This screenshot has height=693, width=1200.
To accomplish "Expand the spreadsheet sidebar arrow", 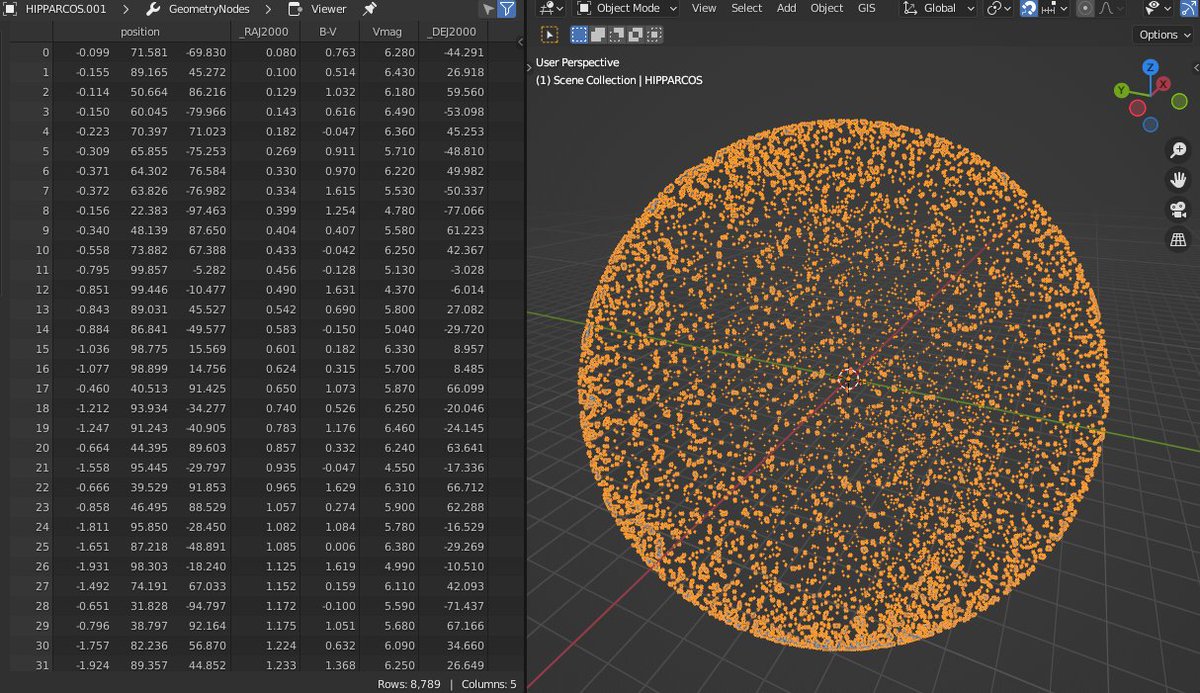I will (x=520, y=43).
